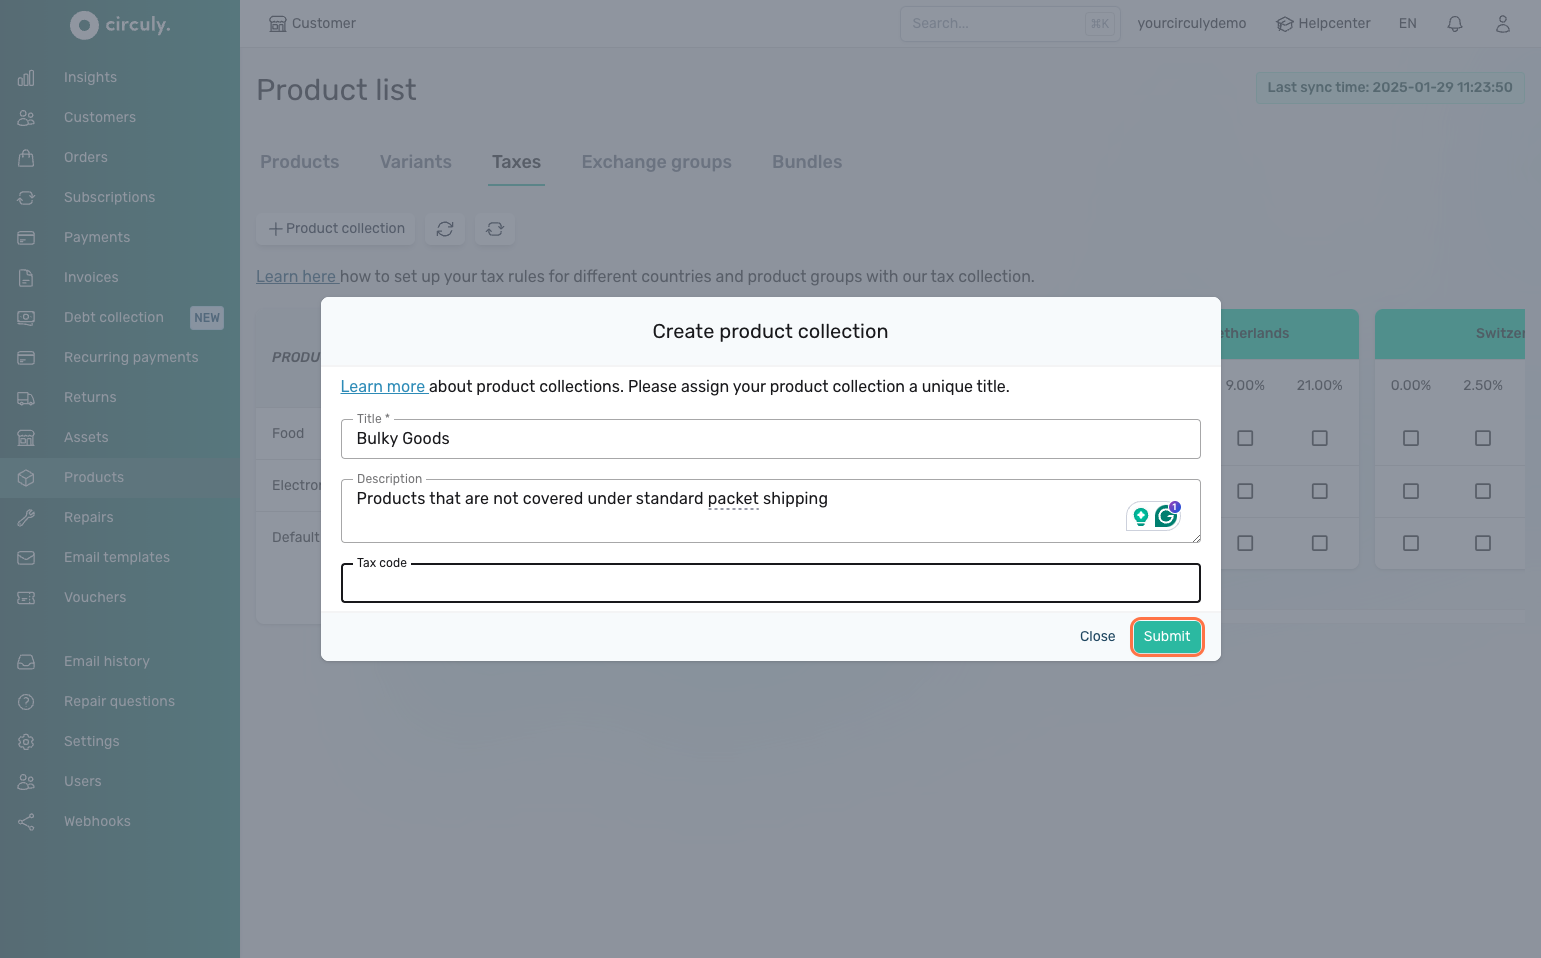
Task: Click the circuly logo
Action: 120,25
